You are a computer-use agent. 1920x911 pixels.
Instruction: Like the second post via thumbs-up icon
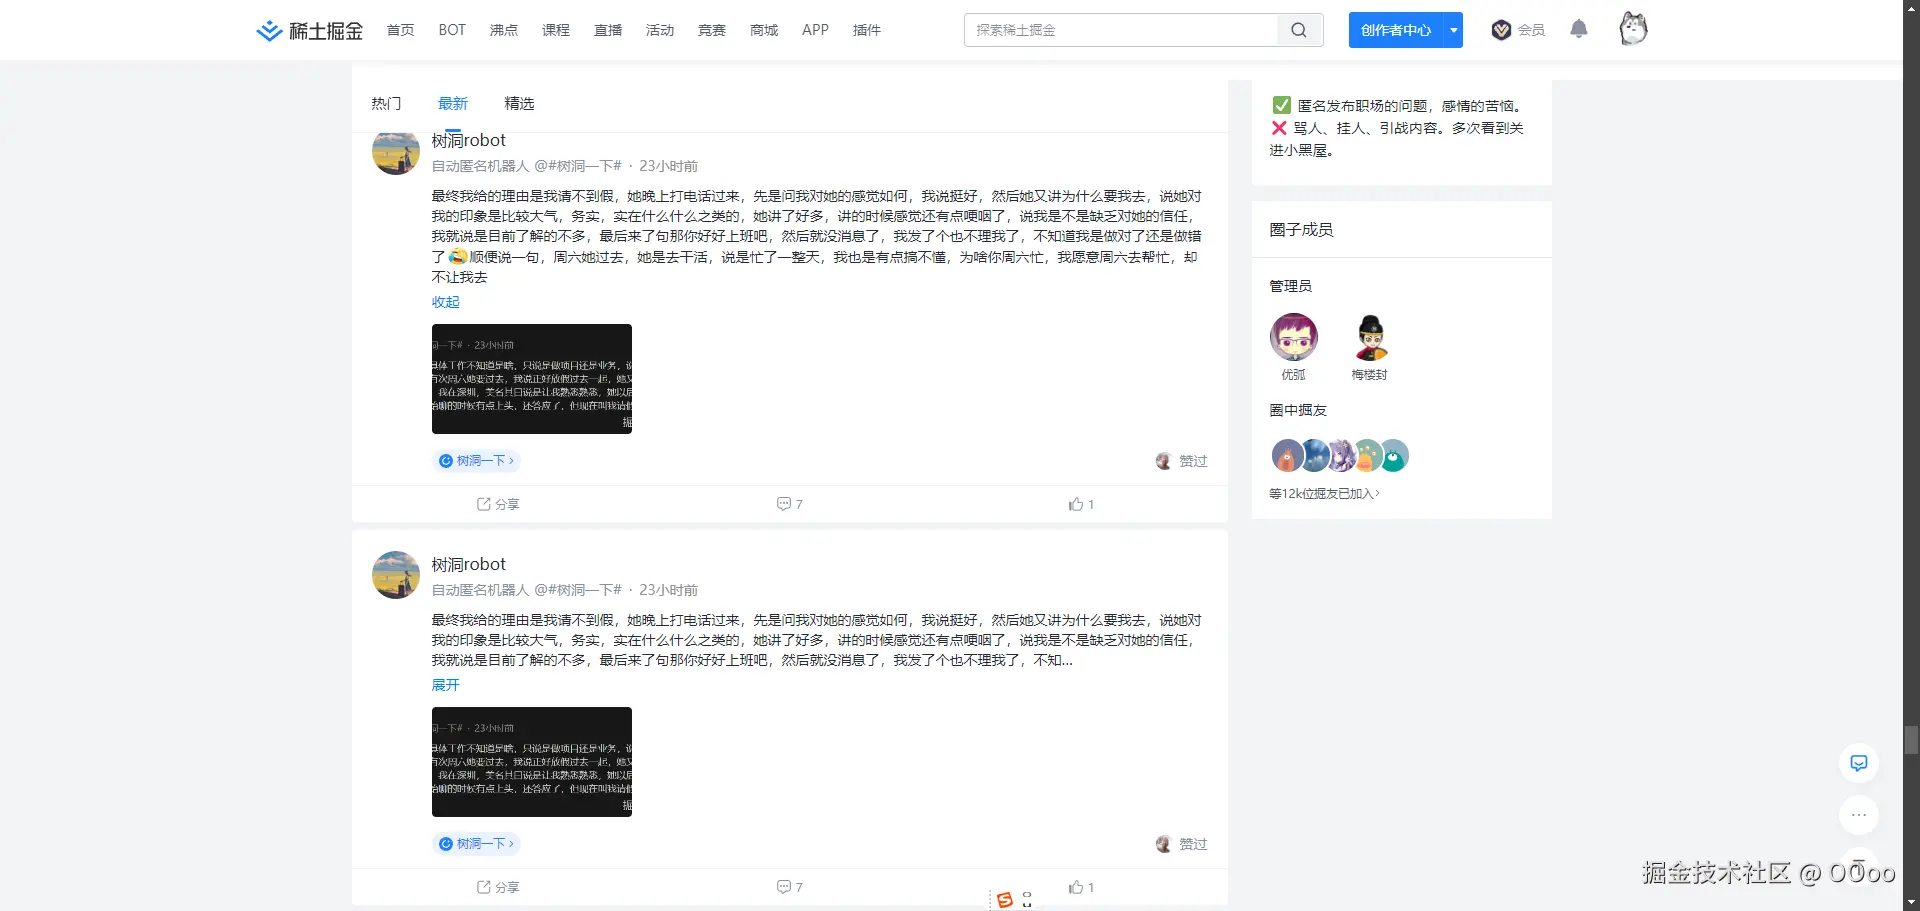pyautogui.click(x=1079, y=887)
